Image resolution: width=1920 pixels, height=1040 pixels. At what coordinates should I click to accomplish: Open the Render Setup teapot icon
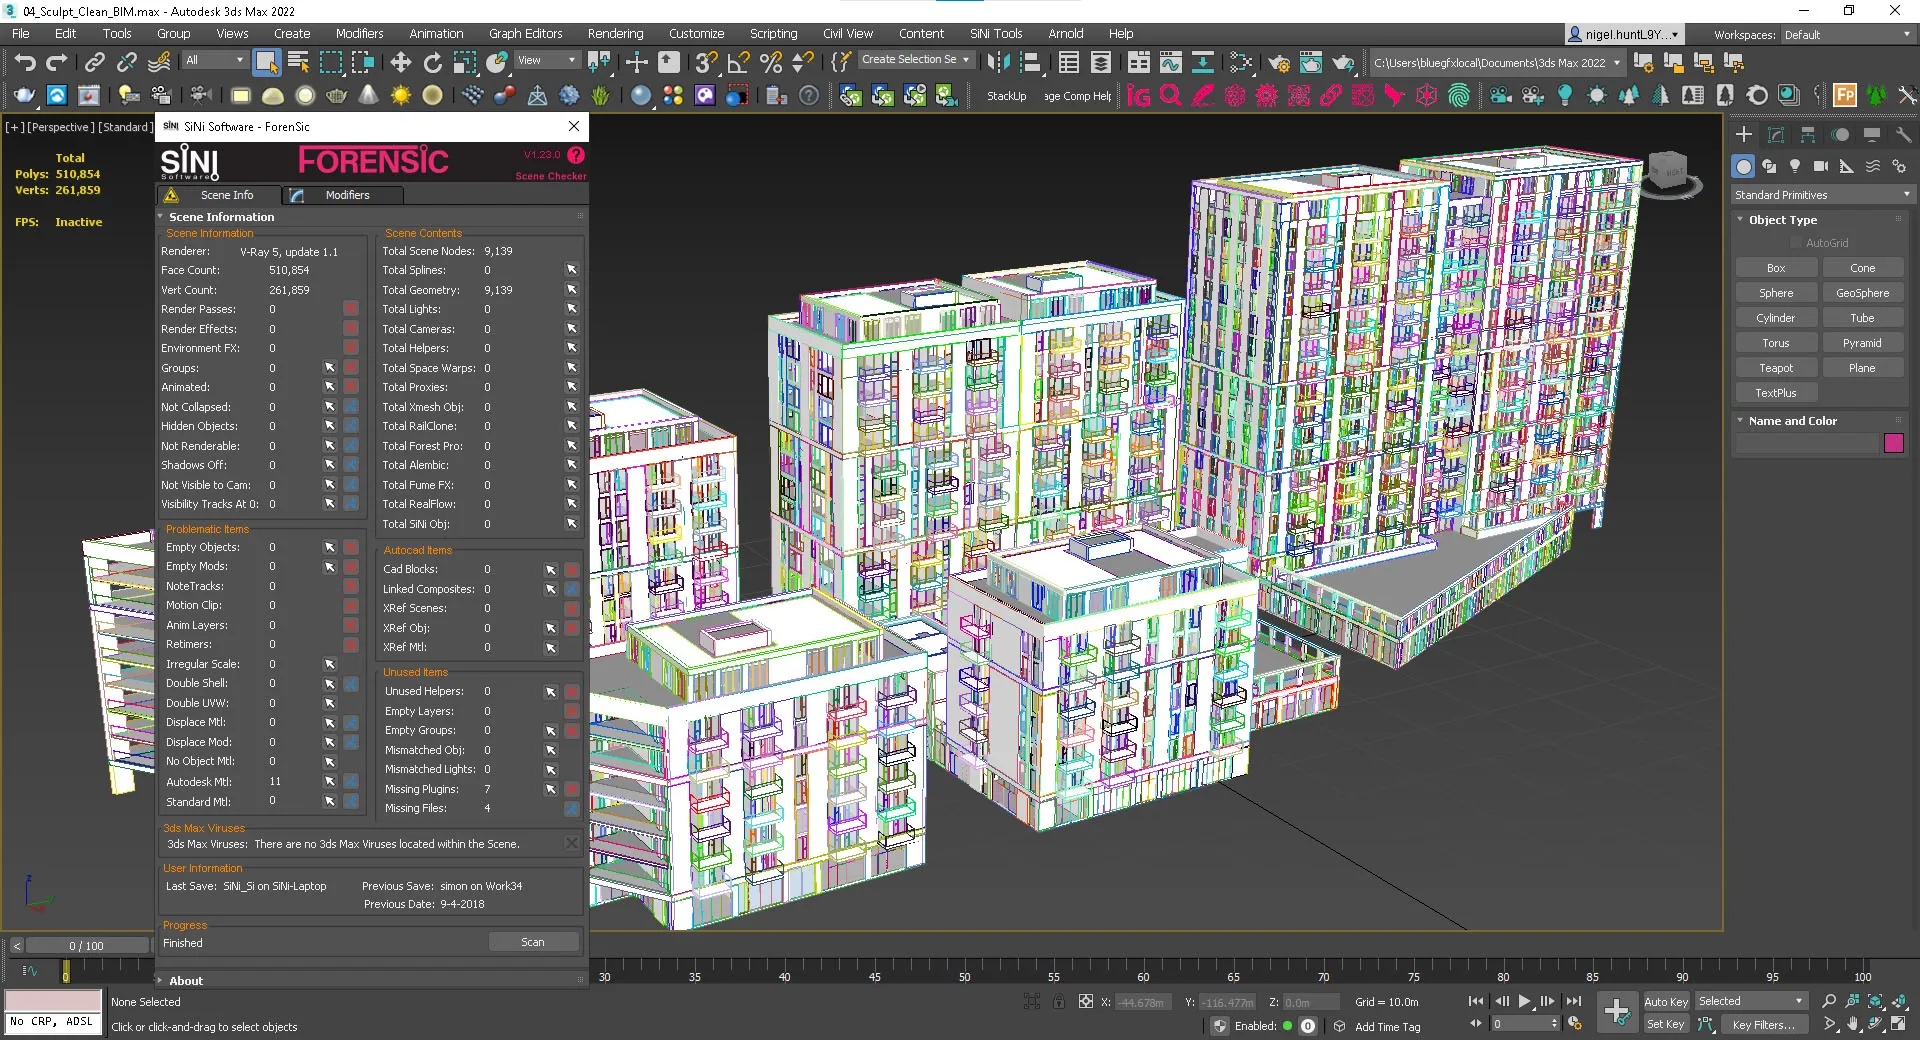click(x=1279, y=63)
